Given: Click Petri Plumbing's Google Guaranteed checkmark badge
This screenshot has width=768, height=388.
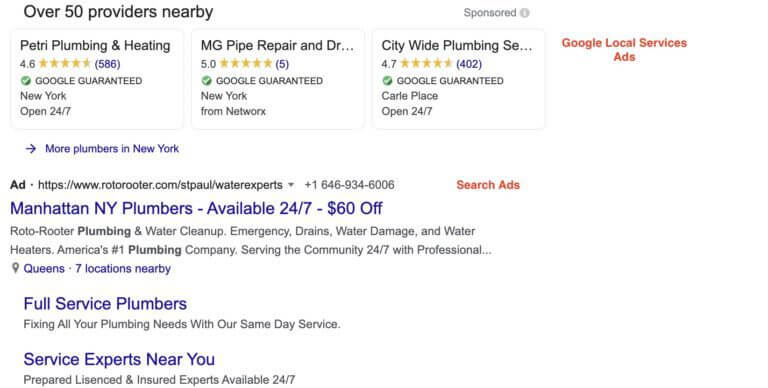Looking at the screenshot, I should tap(26, 80).
